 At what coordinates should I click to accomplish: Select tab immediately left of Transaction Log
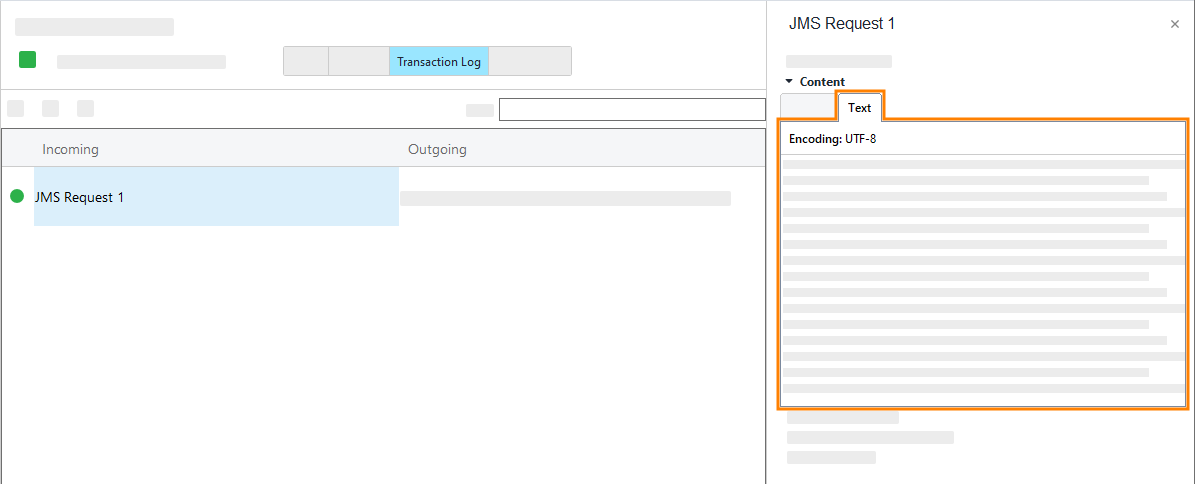(358, 62)
